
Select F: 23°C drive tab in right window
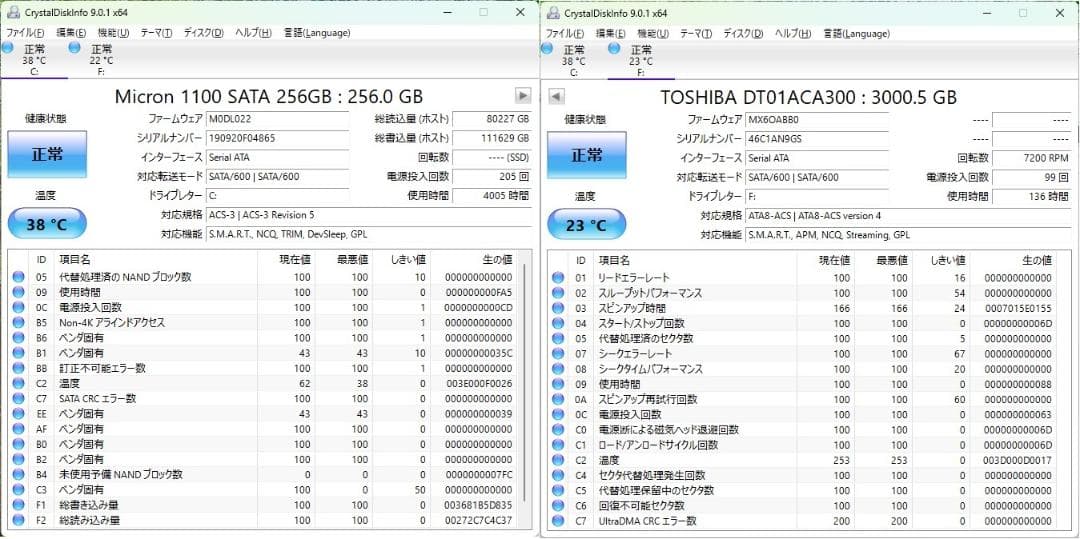(x=641, y=60)
